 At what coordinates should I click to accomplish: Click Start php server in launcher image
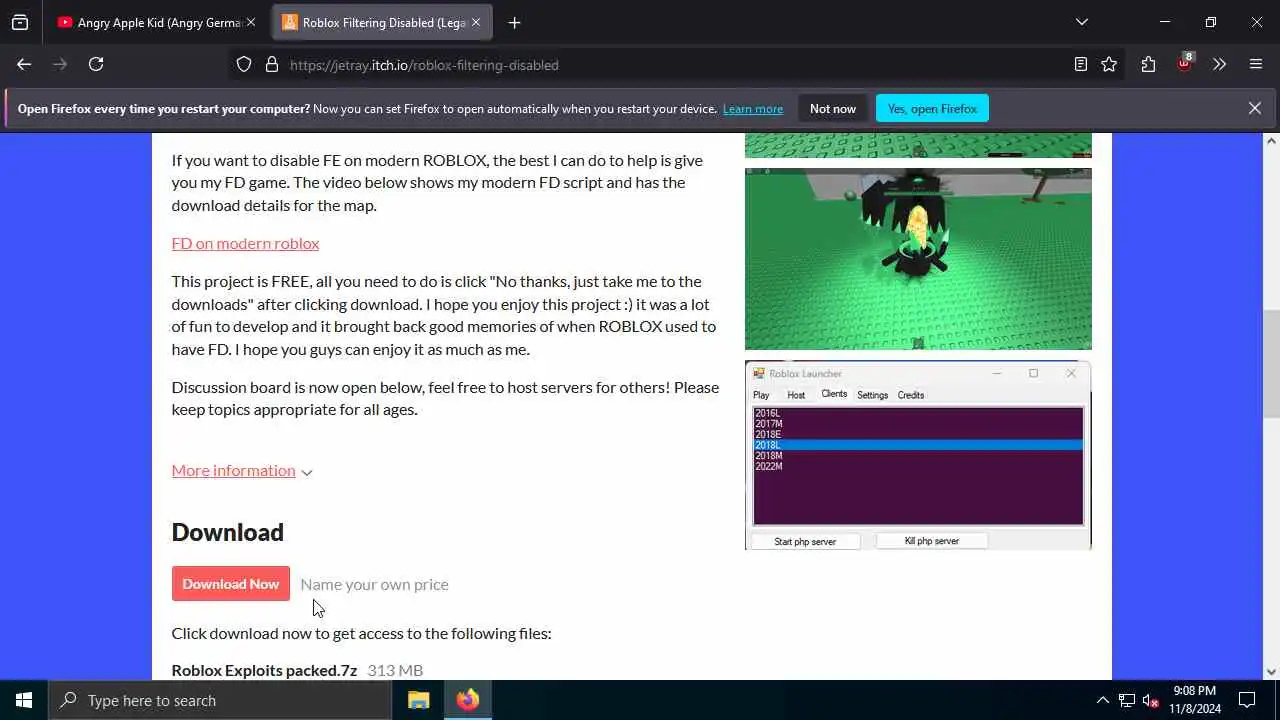[x=805, y=541]
